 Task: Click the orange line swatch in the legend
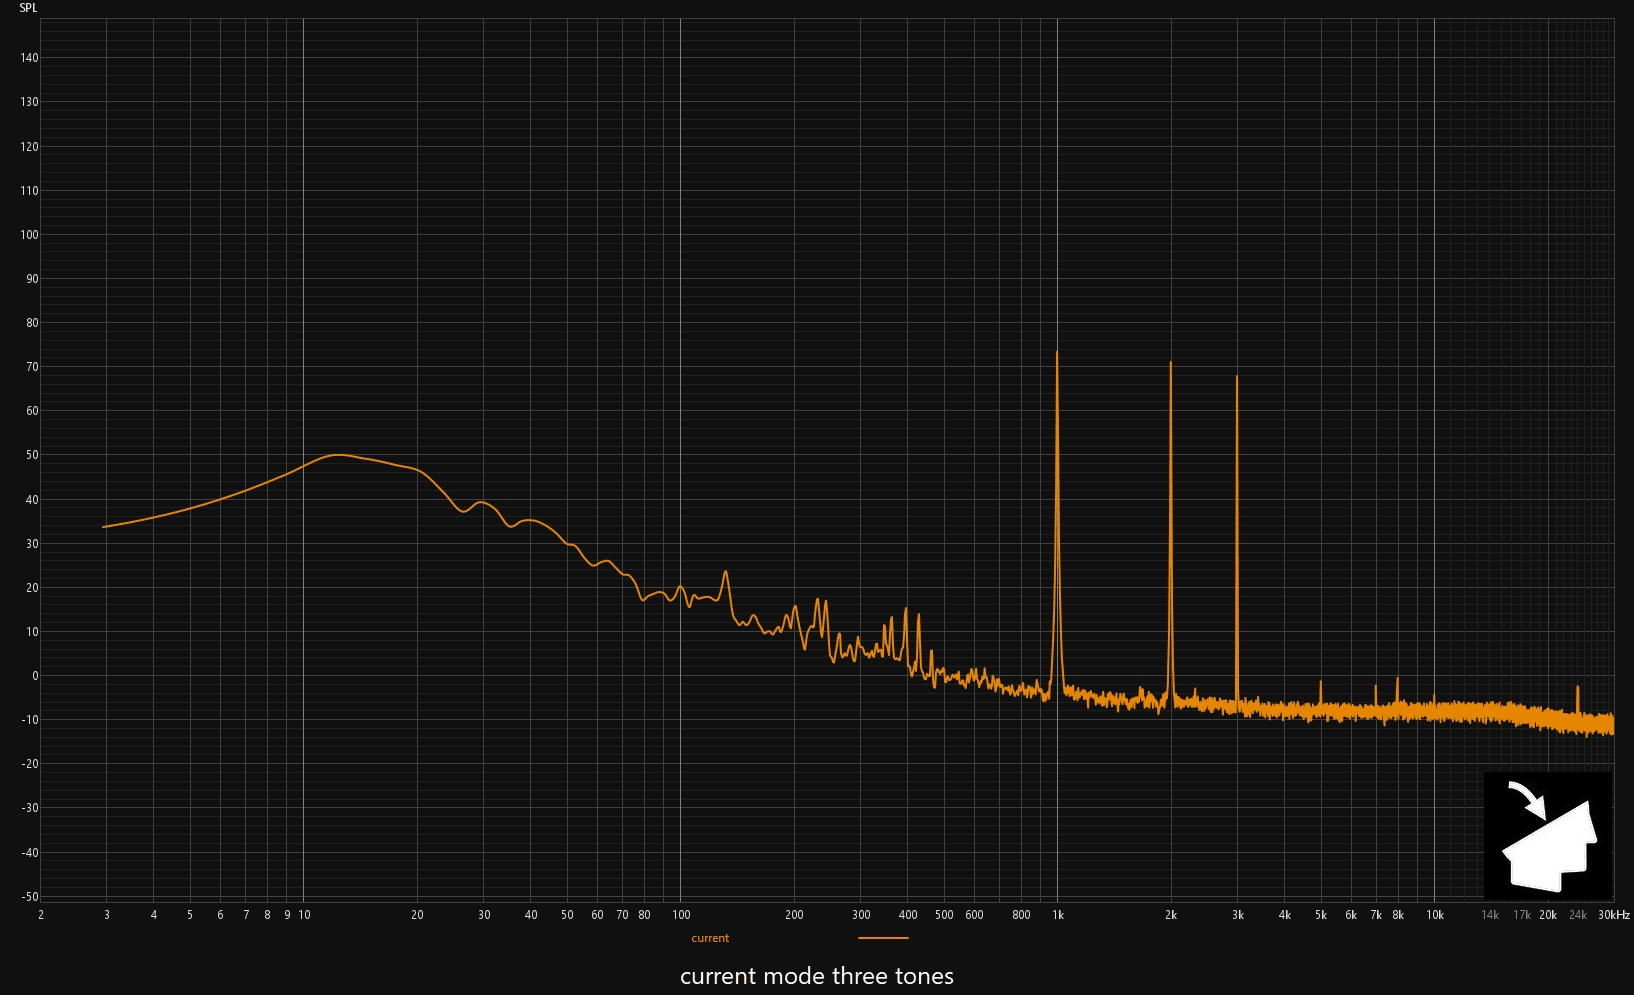coord(883,938)
